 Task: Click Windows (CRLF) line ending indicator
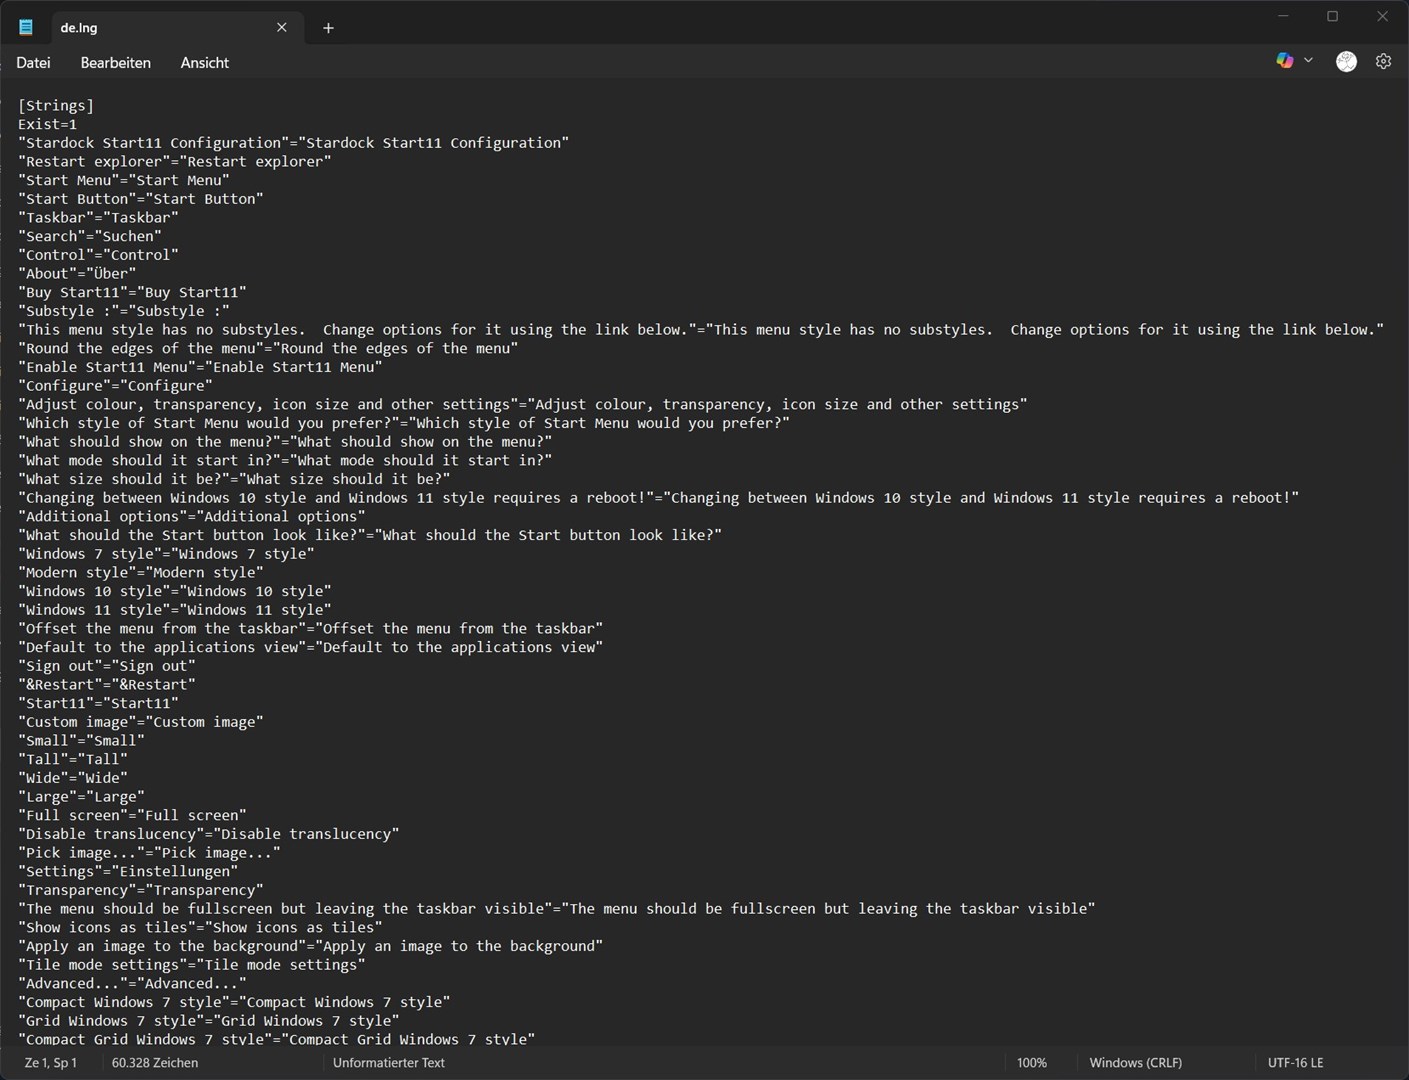tap(1135, 1063)
